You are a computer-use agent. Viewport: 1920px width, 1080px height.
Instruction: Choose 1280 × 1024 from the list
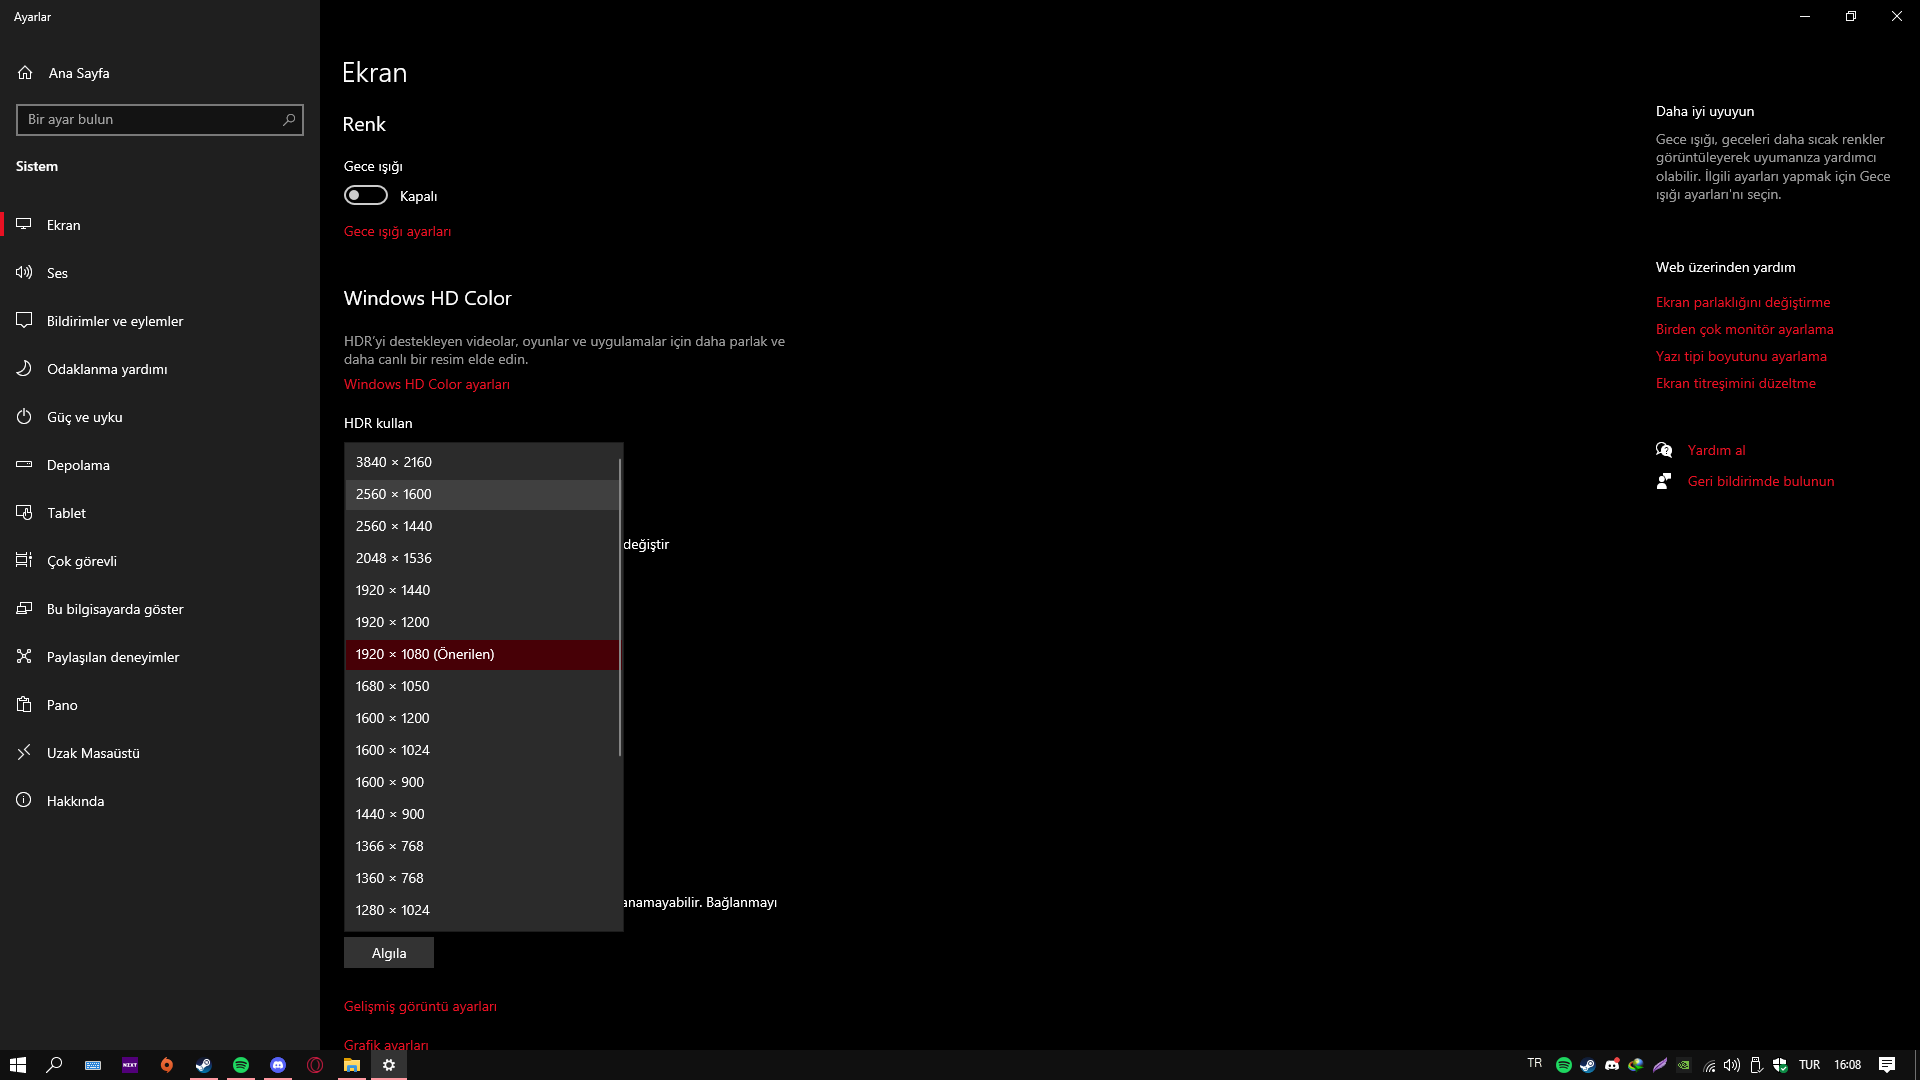[x=482, y=910]
